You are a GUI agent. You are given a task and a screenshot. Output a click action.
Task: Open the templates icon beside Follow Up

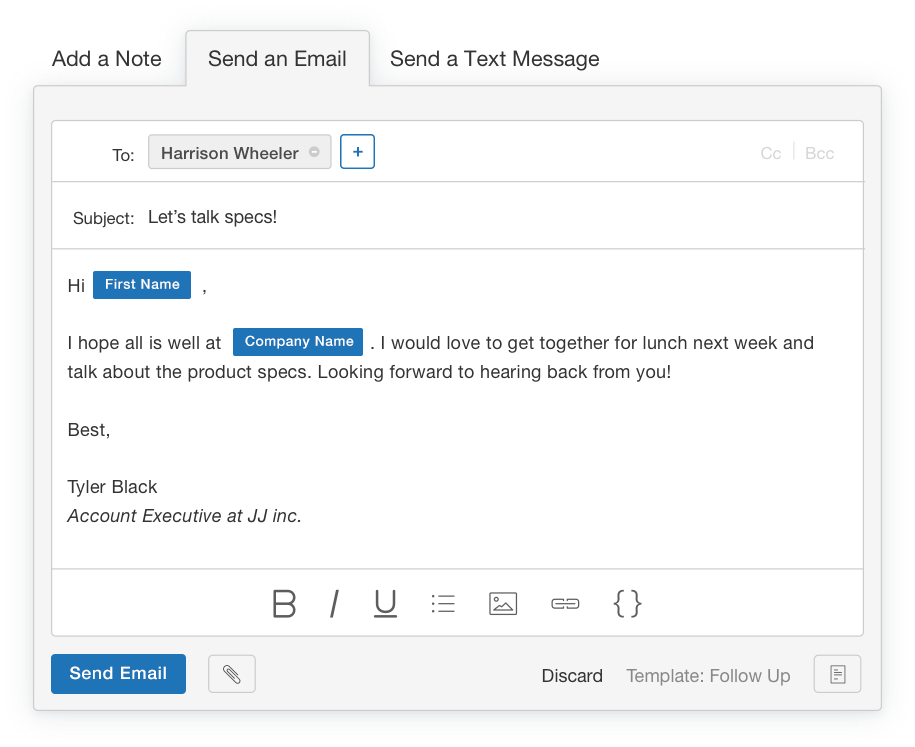click(x=836, y=673)
